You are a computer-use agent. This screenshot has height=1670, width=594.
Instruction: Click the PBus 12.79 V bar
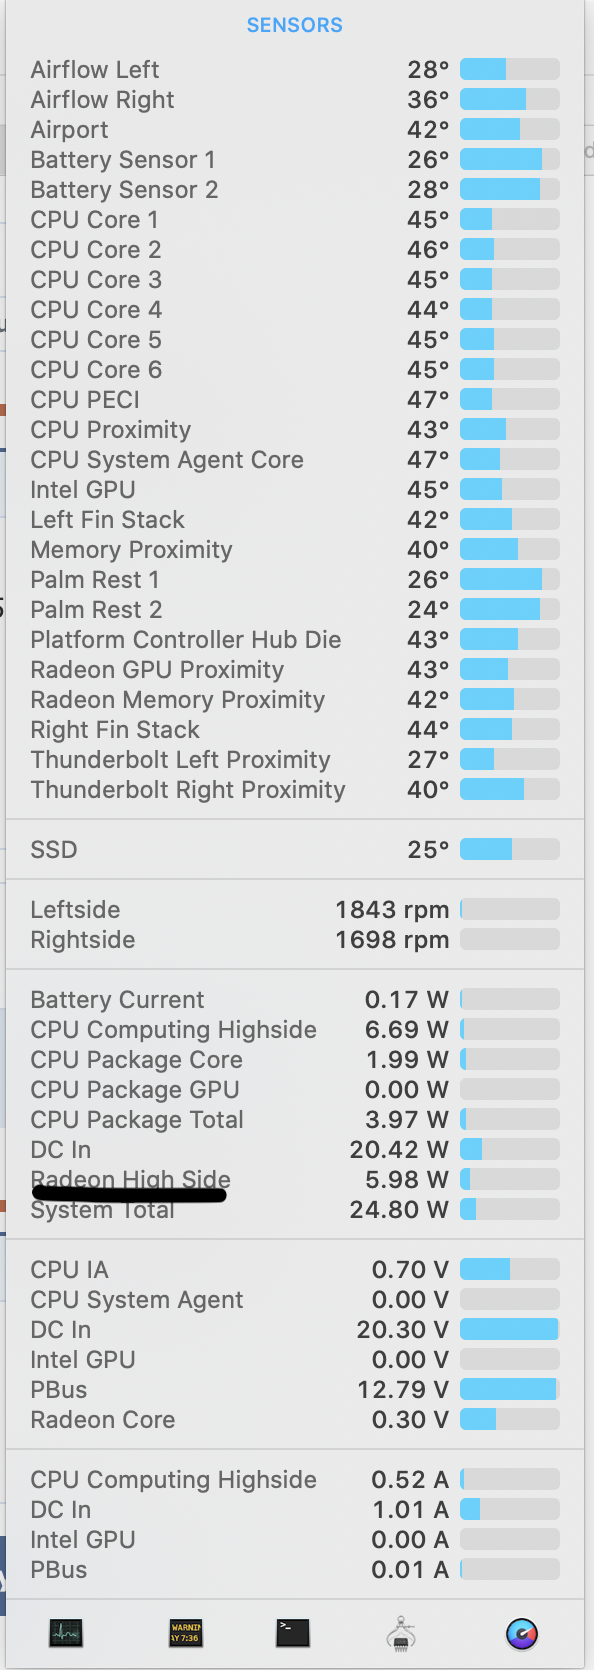pyautogui.click(x=510, y=1390)
